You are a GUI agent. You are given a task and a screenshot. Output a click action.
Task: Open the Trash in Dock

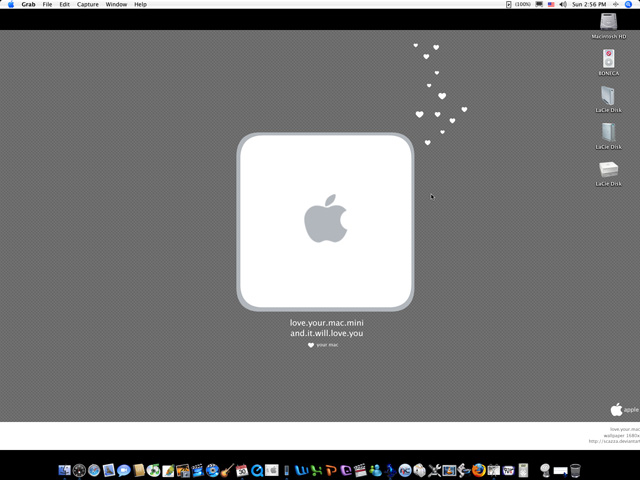tap(576, 471)
